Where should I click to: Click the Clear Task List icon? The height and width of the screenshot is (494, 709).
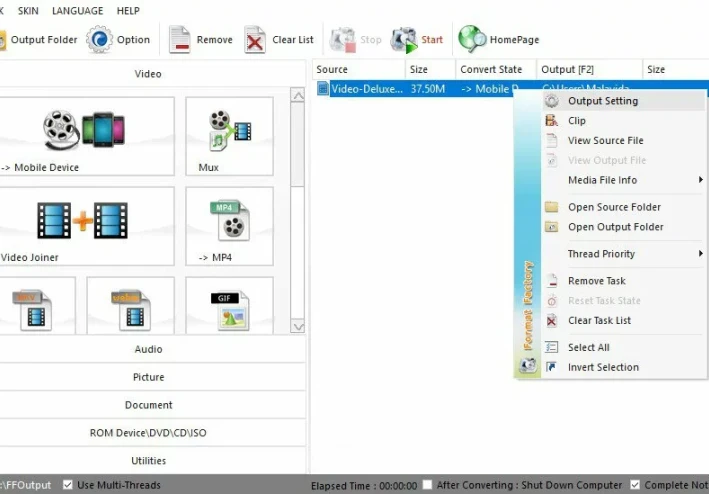[552, 320]
